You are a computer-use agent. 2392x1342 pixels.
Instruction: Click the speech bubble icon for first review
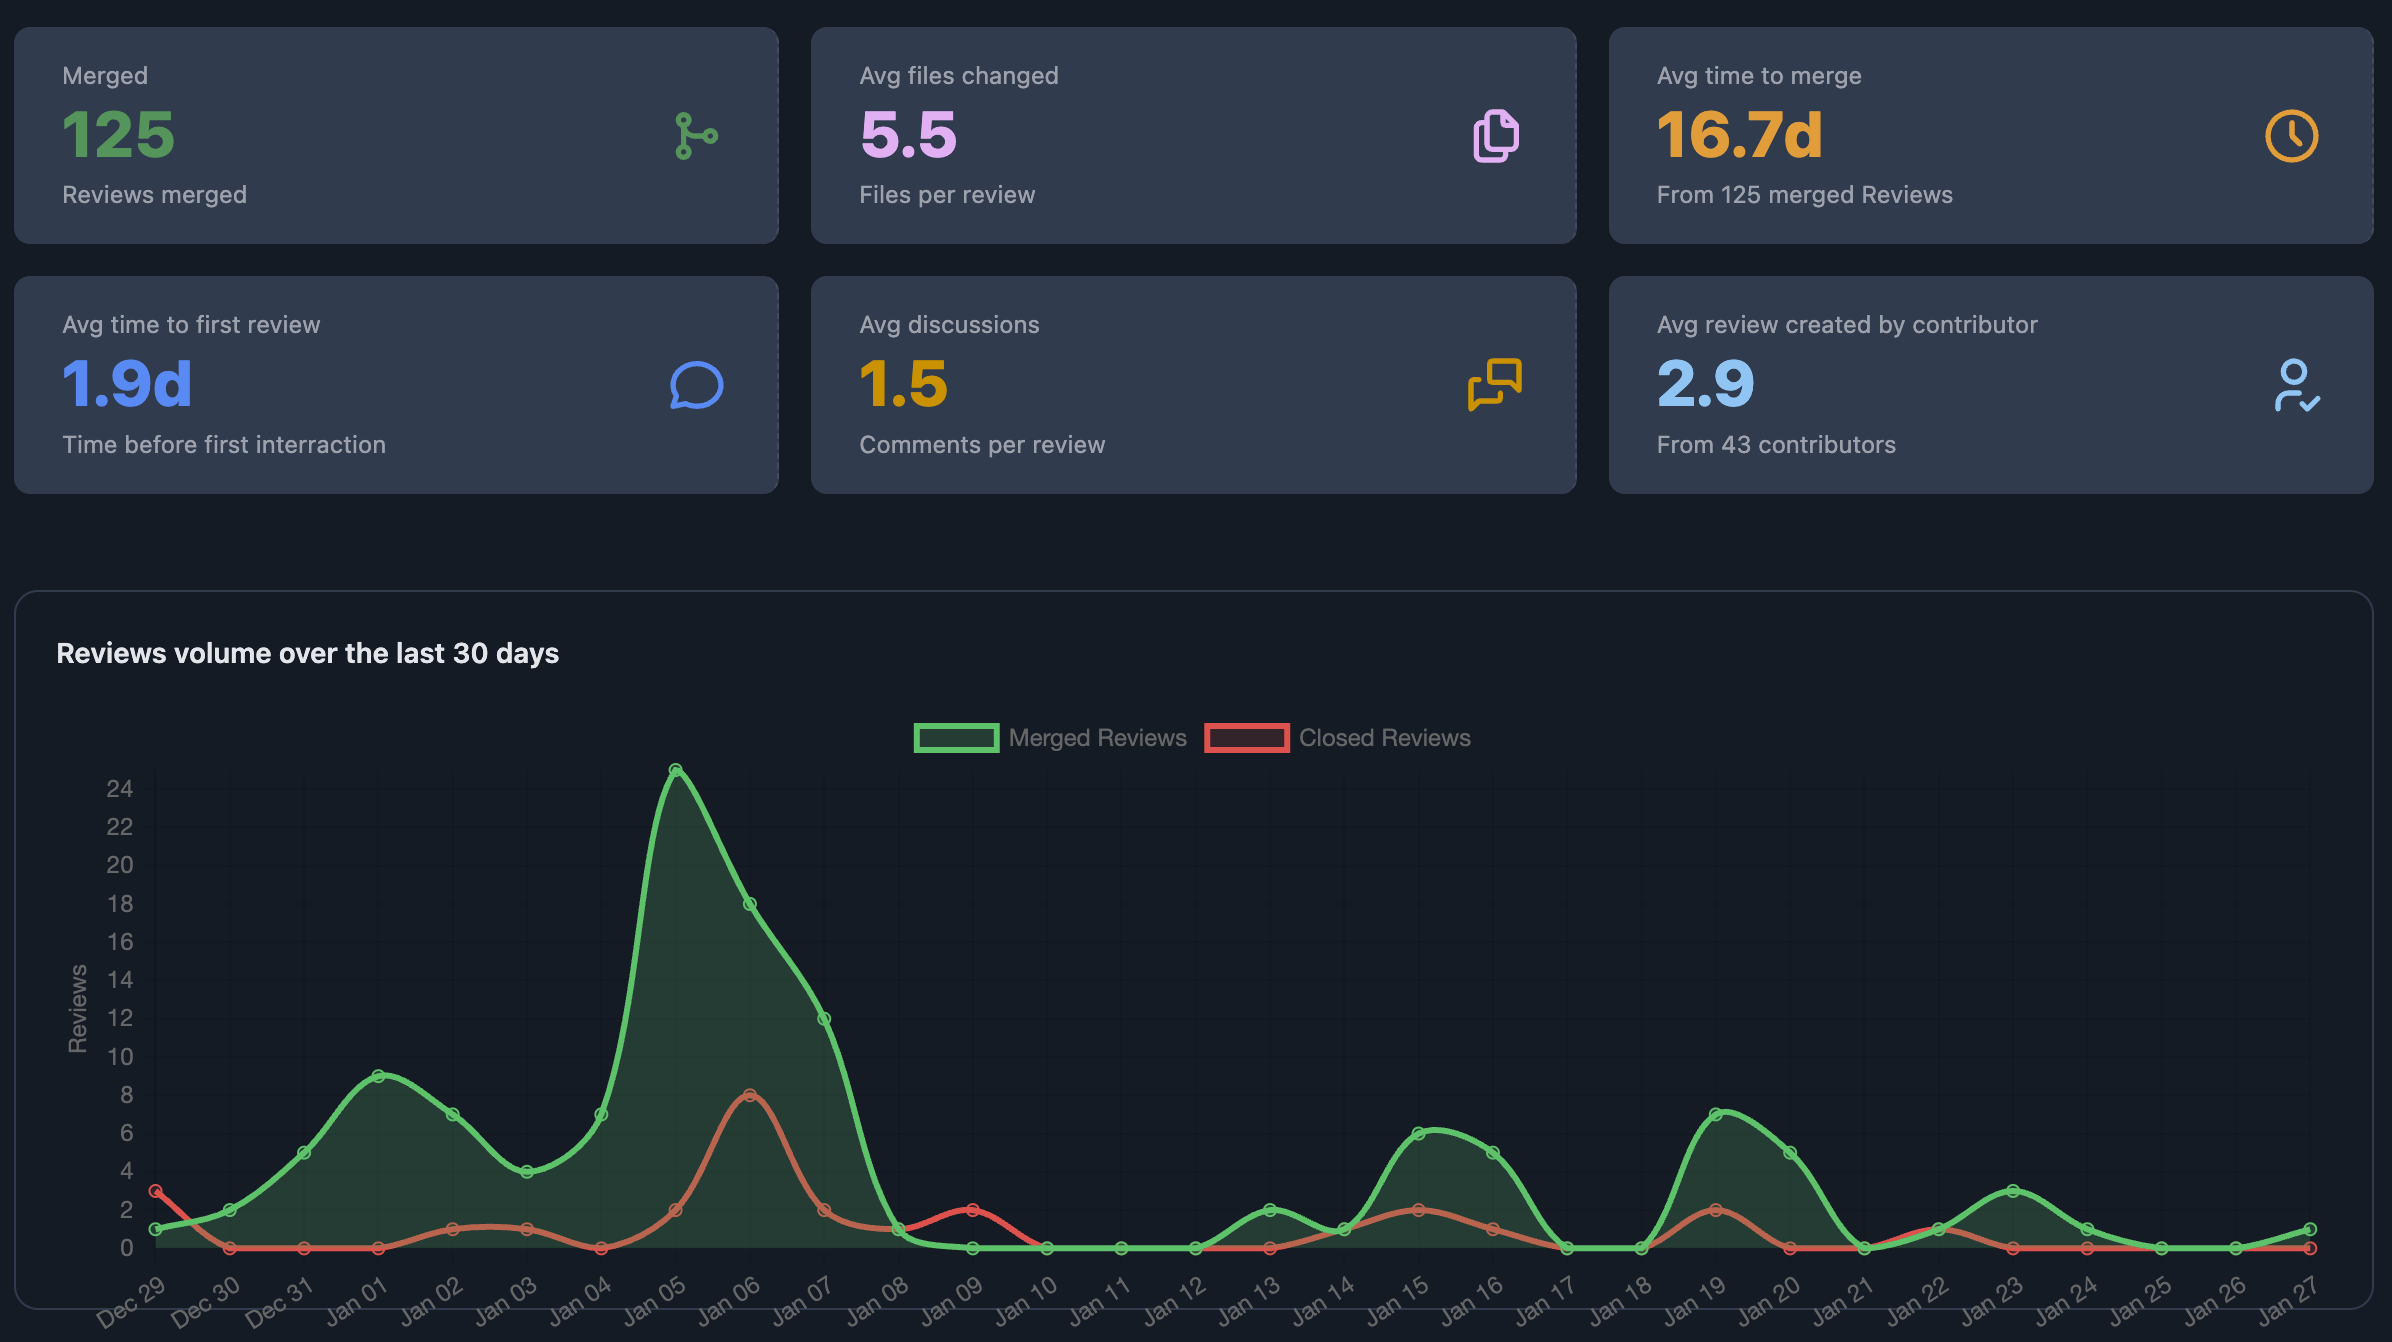[x=697, y=385]
